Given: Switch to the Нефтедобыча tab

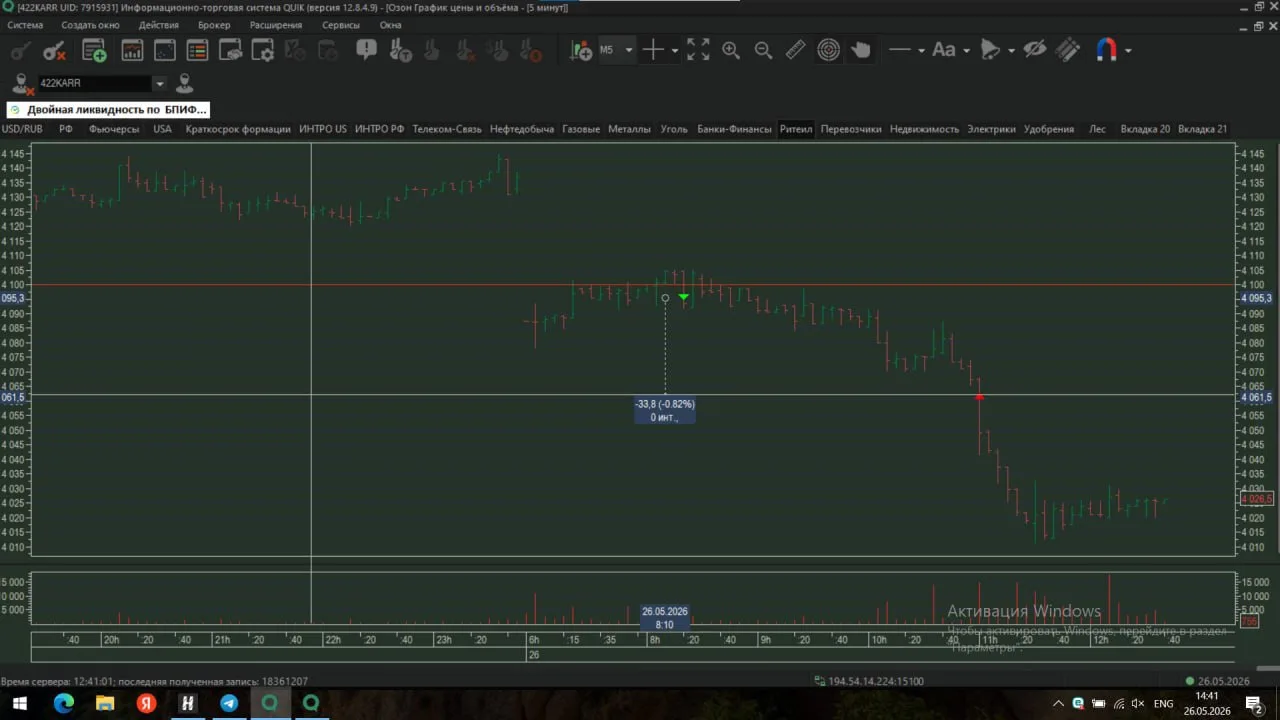Looking at the screenshot, I should [522, 129].
